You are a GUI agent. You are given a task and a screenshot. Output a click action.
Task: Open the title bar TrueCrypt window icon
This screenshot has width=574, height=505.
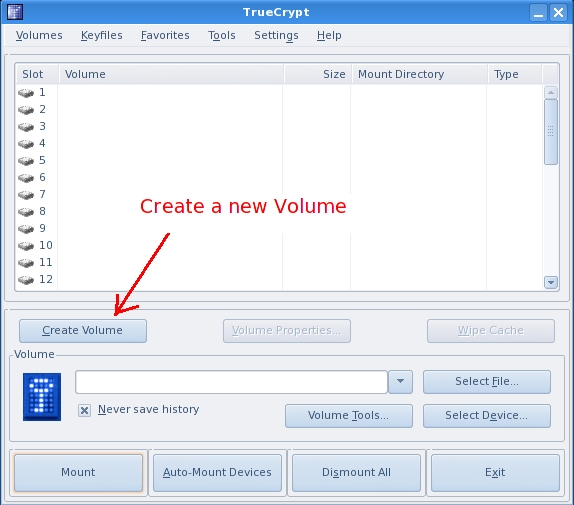pos(15,12)
